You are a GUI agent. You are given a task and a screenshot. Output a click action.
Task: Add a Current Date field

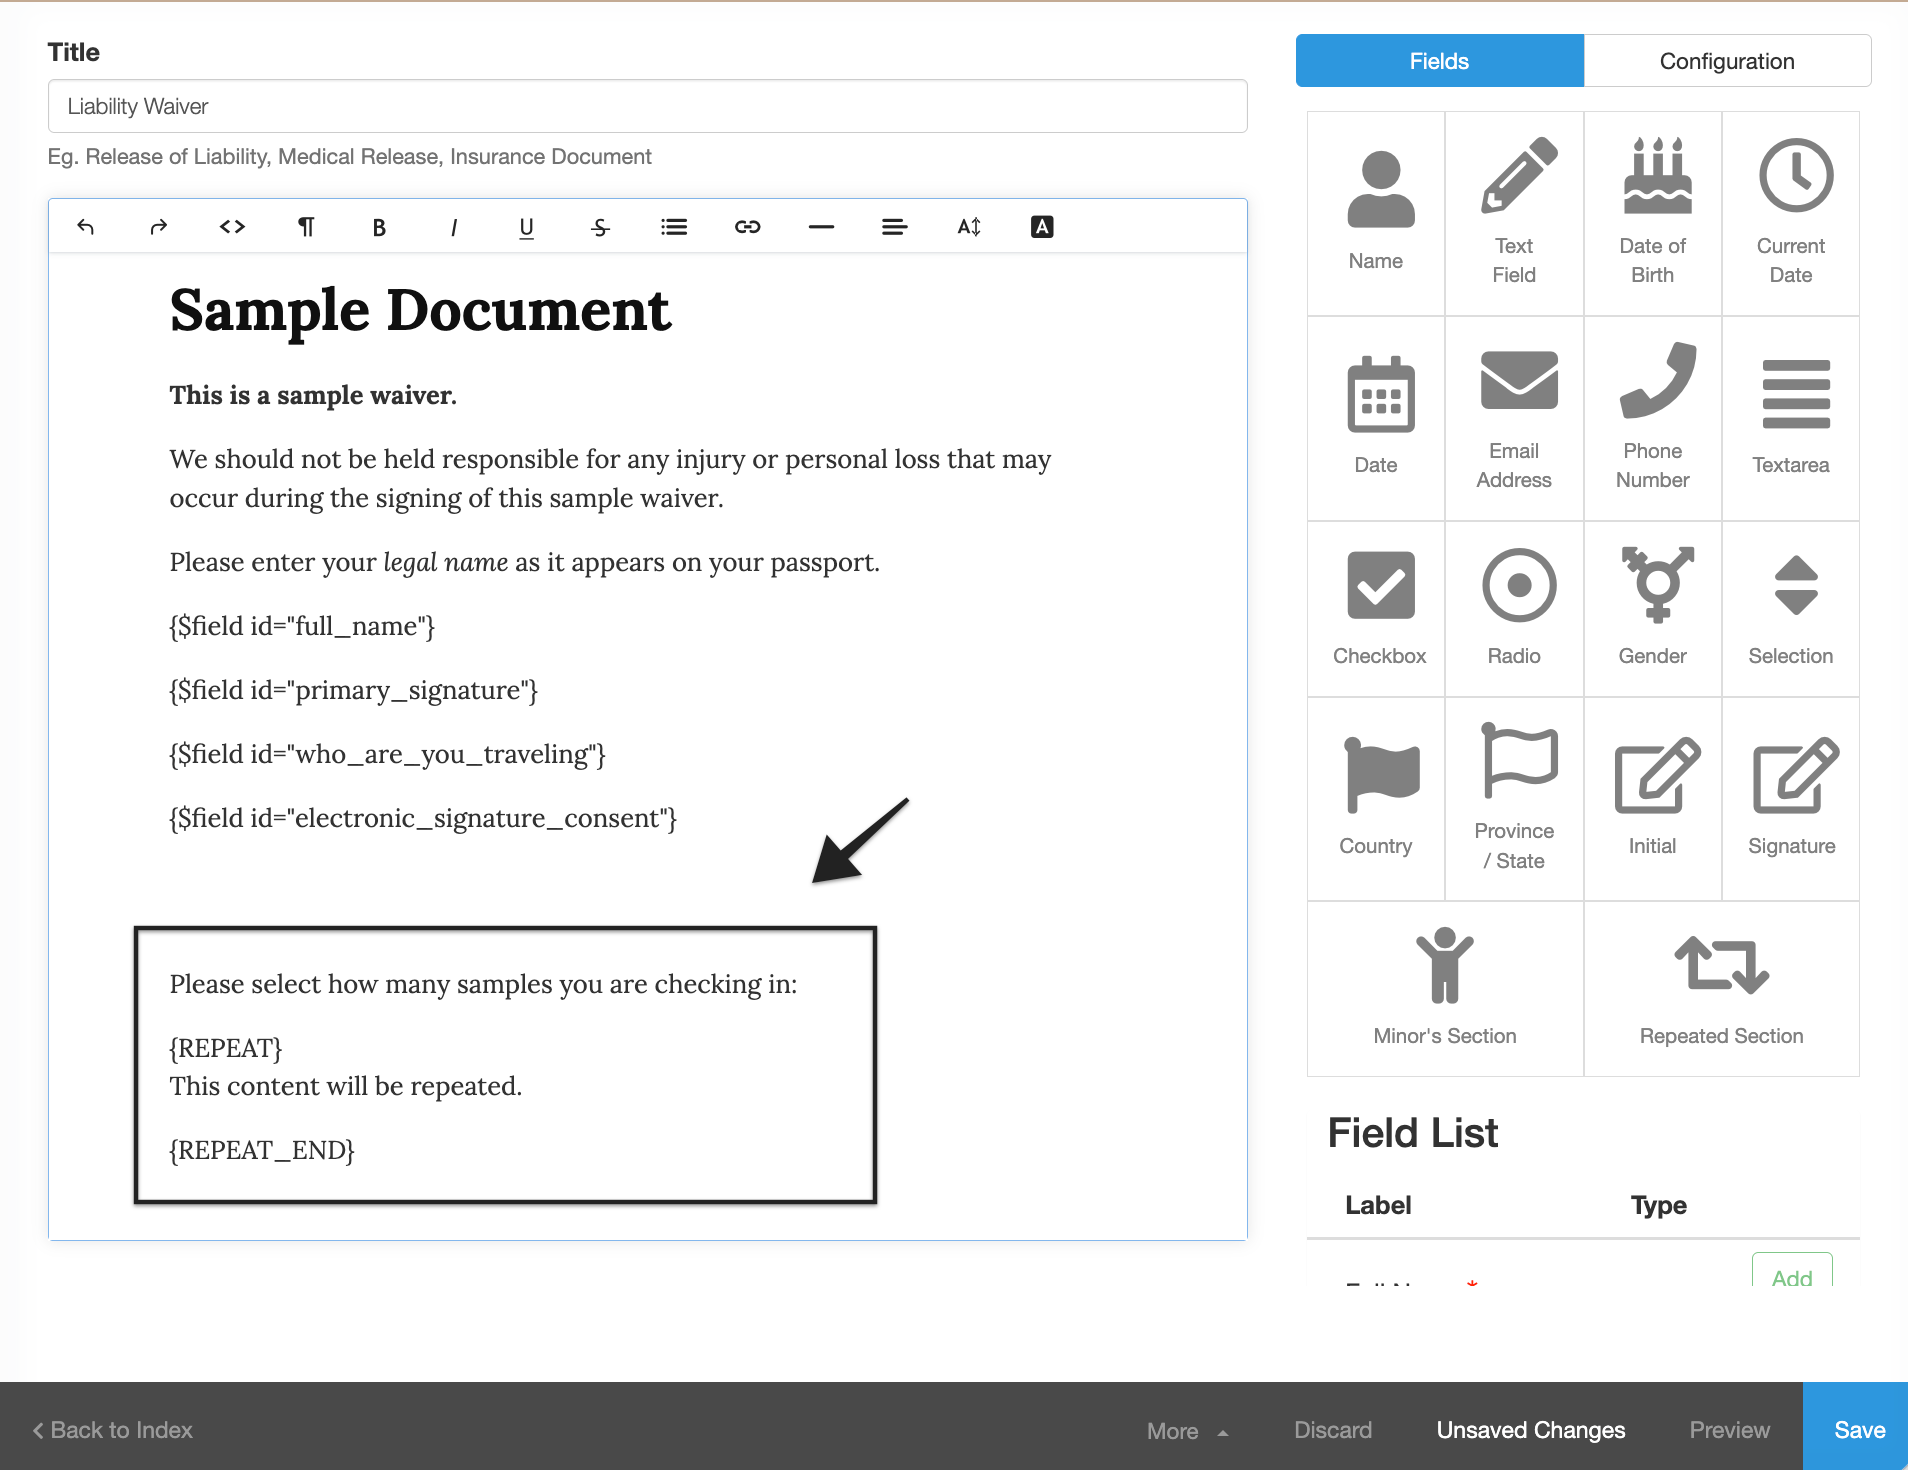(1790, 213)
